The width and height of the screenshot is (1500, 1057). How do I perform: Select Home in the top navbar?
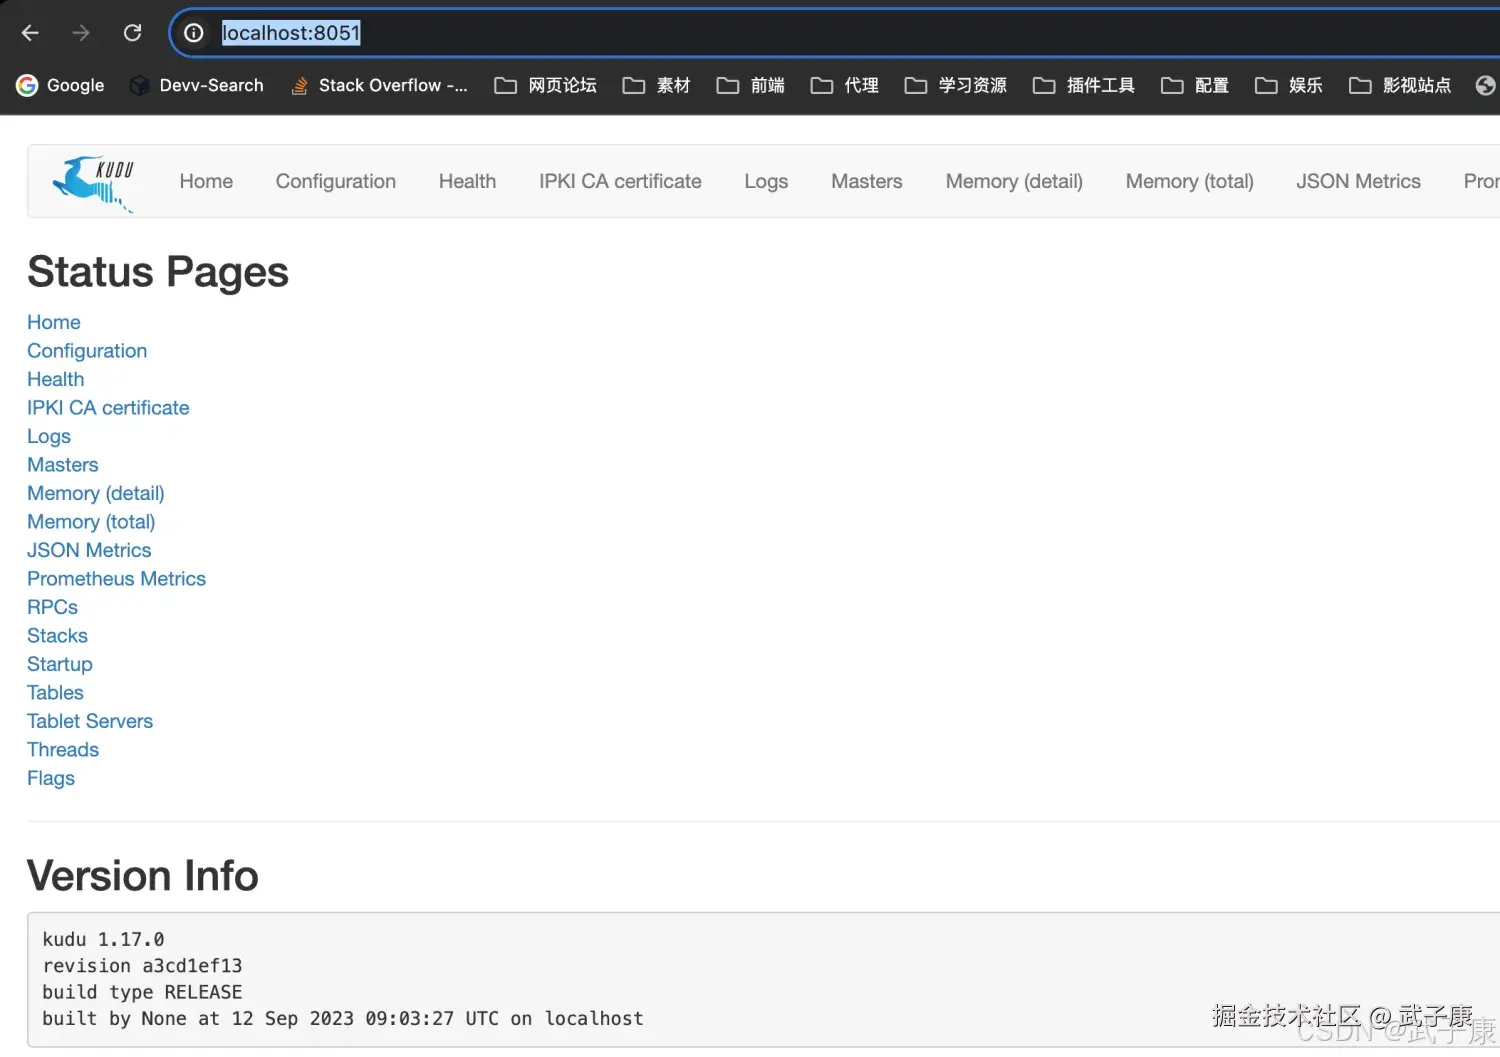coord(206,181)
